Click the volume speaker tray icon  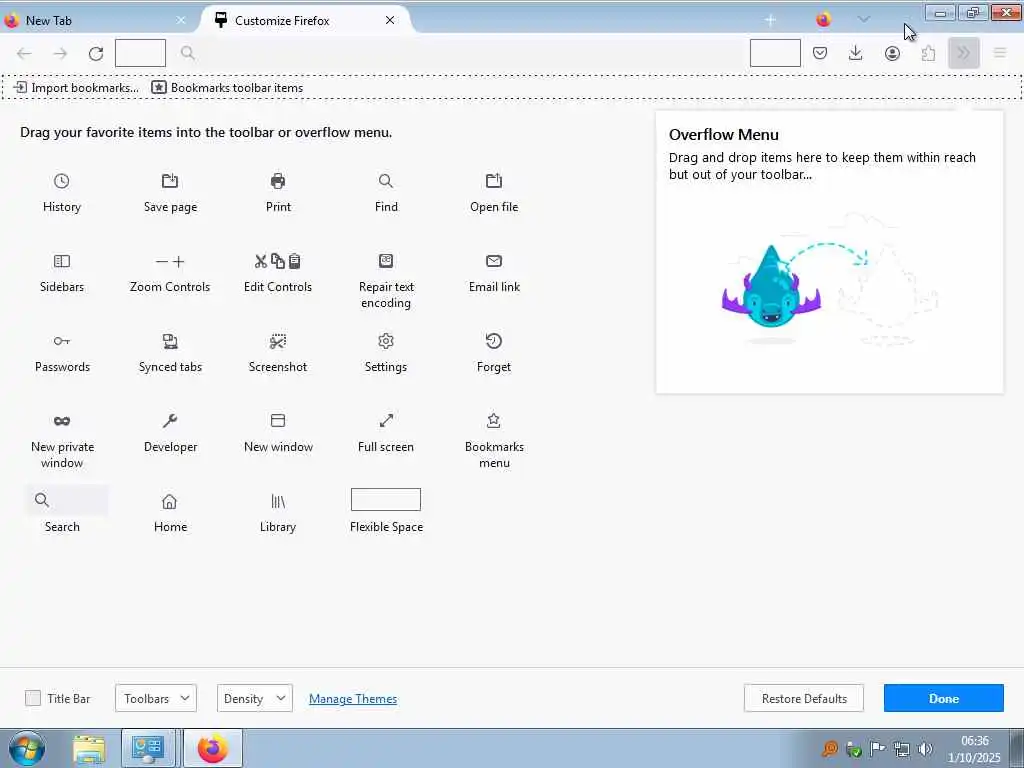925,749
